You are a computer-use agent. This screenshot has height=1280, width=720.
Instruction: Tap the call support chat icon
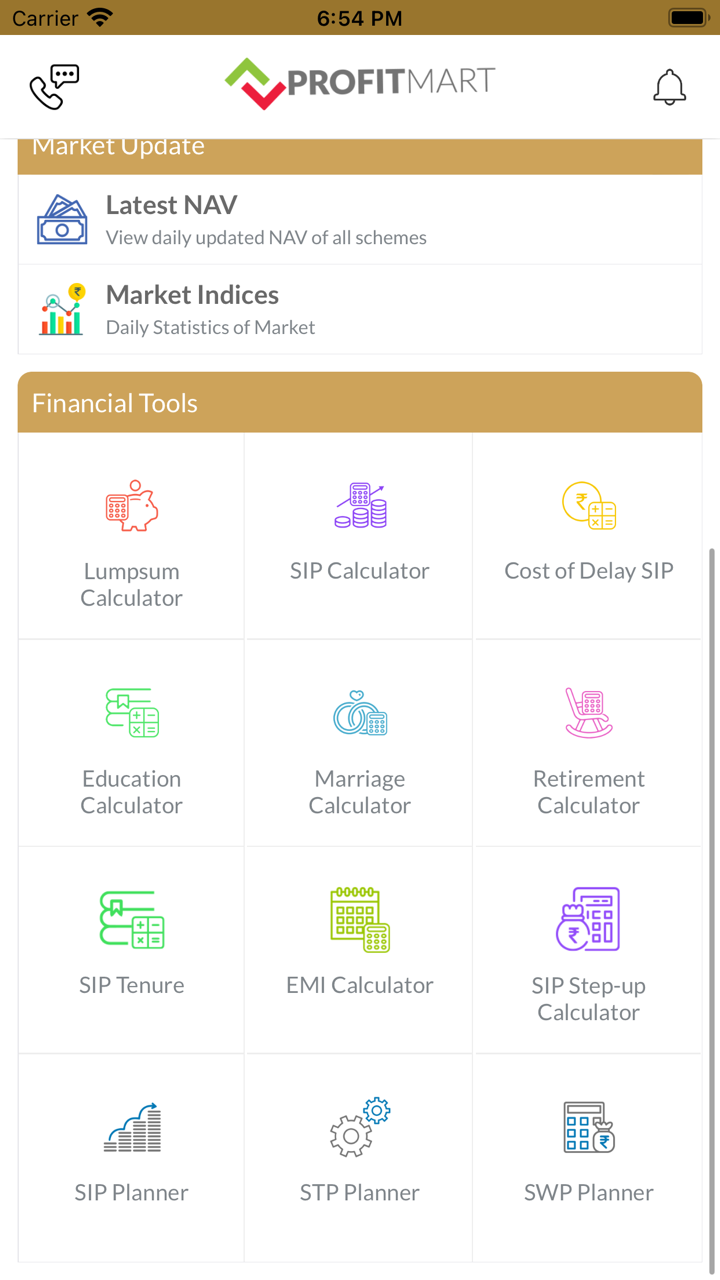point(55,87)
